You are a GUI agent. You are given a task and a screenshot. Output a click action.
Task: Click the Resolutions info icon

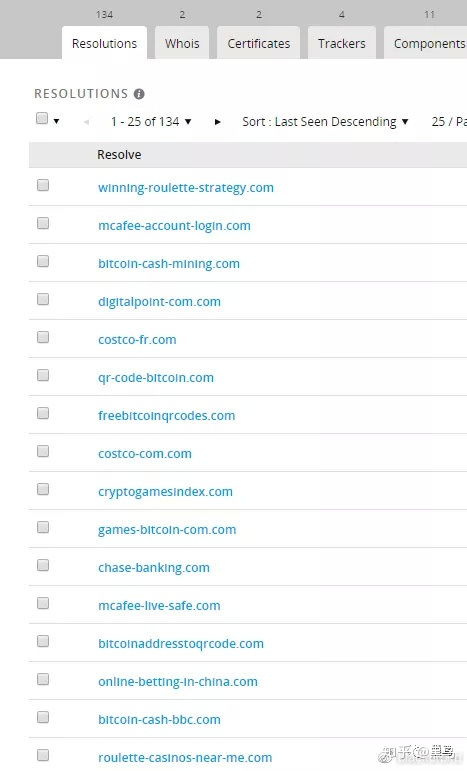click(x=139, y=94)
